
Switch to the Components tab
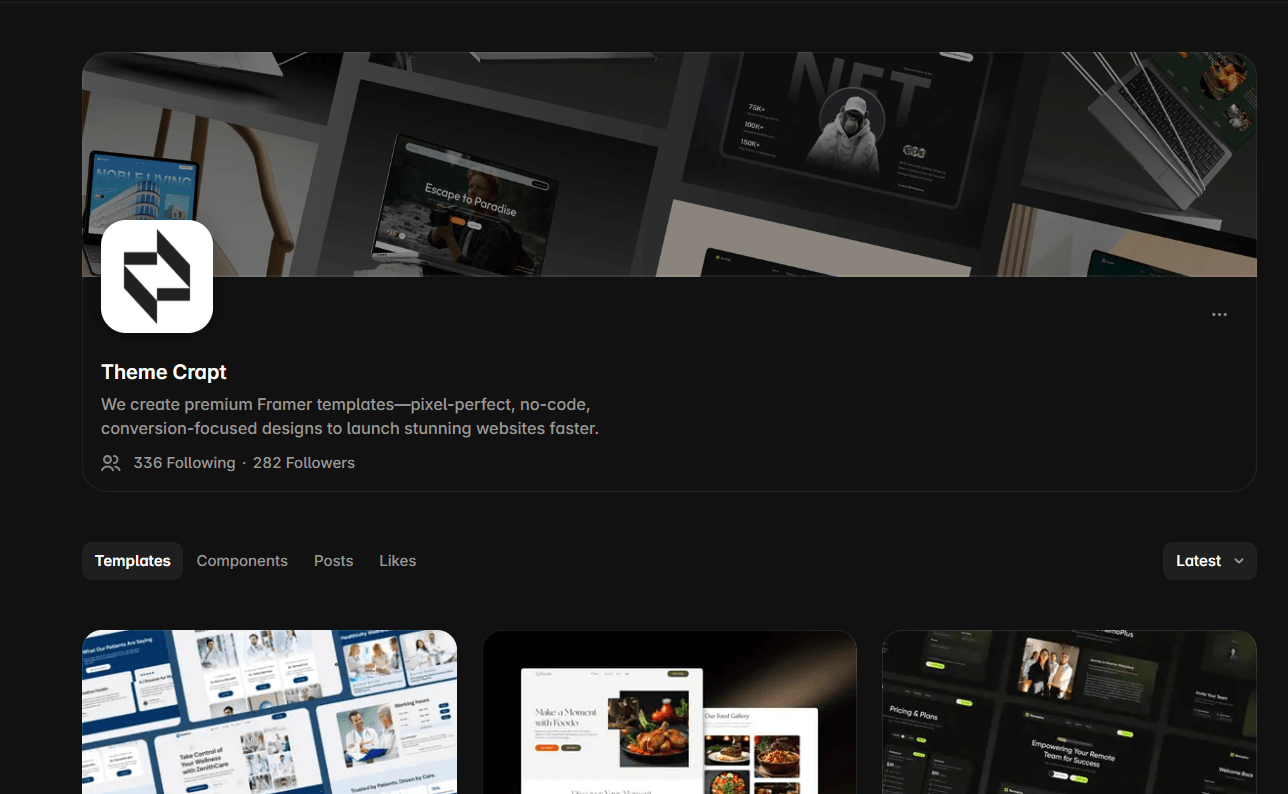tap(242, 561)
